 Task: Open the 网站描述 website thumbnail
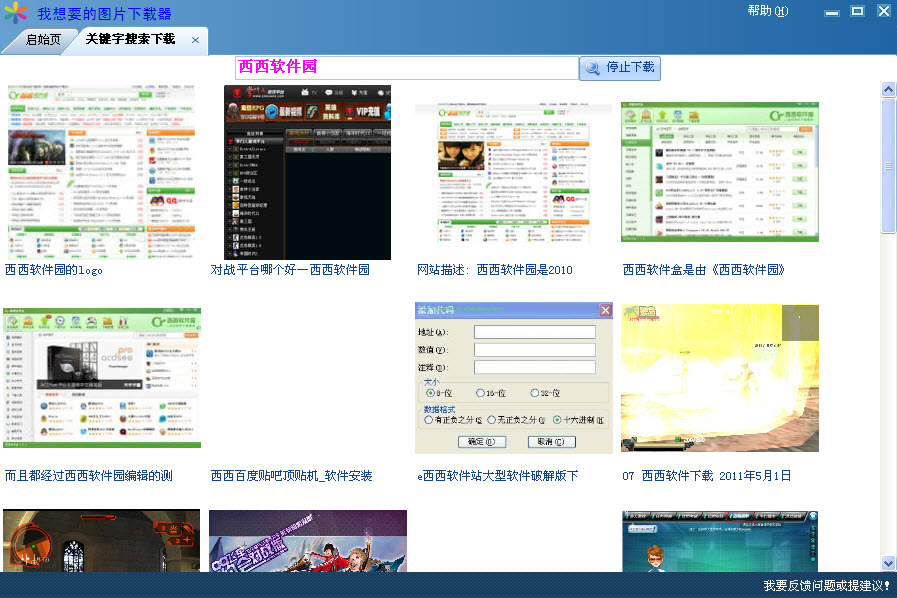click(513, 172)
